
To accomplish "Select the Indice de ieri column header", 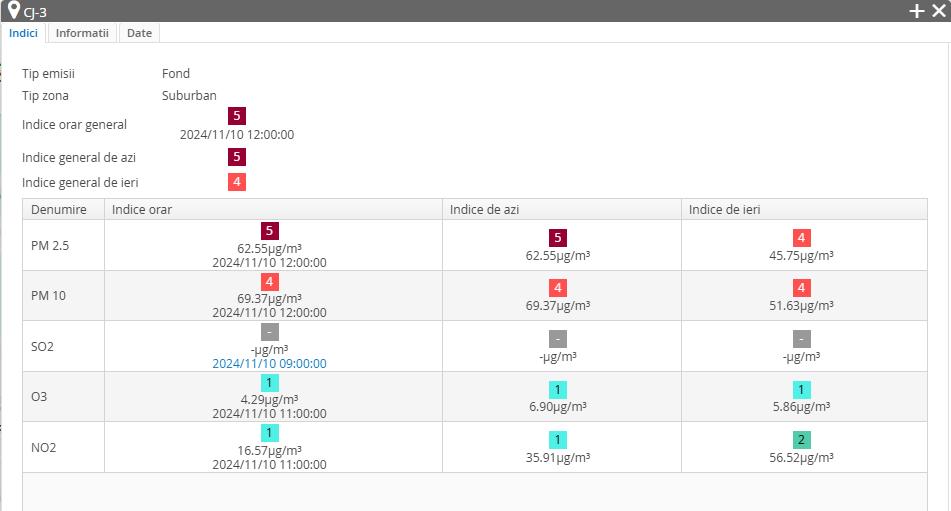I will (x=724, y=209).
